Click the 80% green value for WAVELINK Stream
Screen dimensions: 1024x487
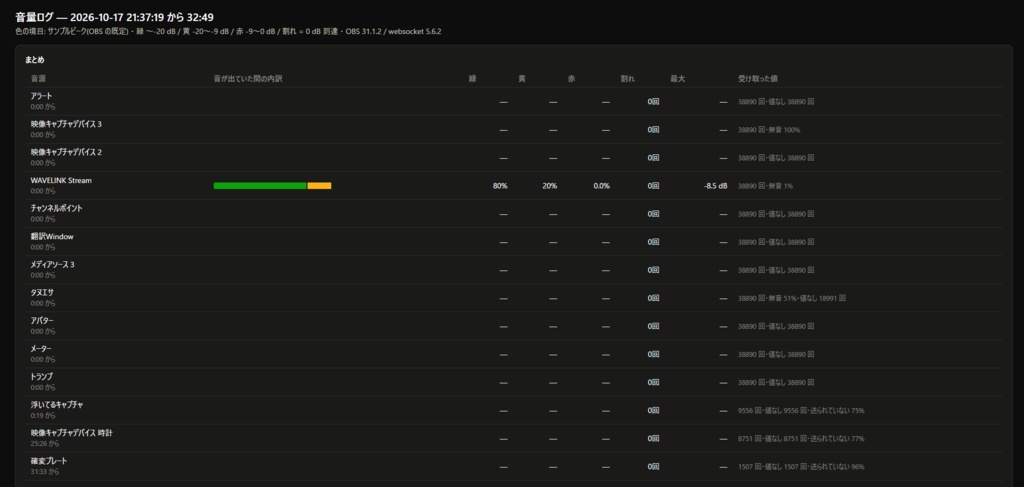point(500,186)
